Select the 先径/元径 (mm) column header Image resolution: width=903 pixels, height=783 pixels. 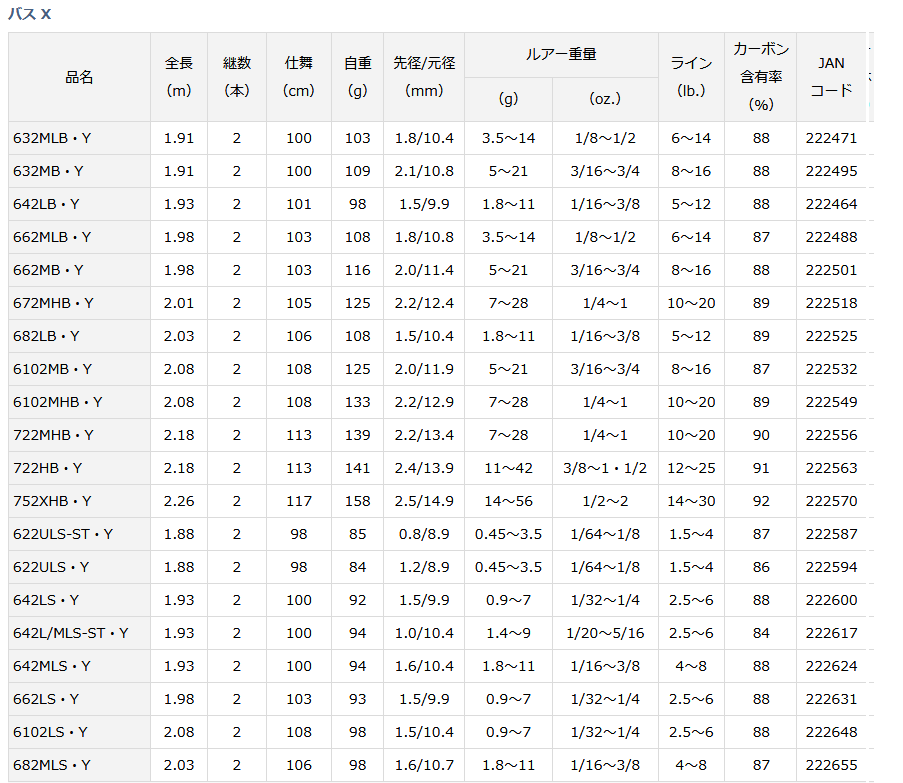[424, 77]
